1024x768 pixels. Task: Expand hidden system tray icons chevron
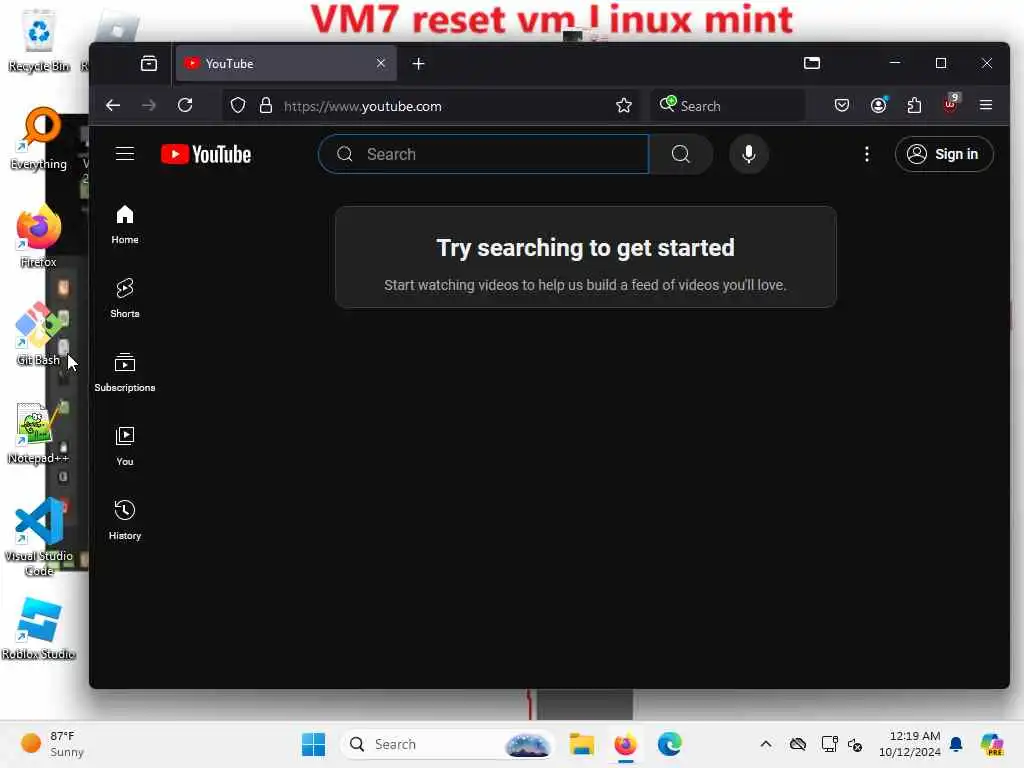point(766,744)
